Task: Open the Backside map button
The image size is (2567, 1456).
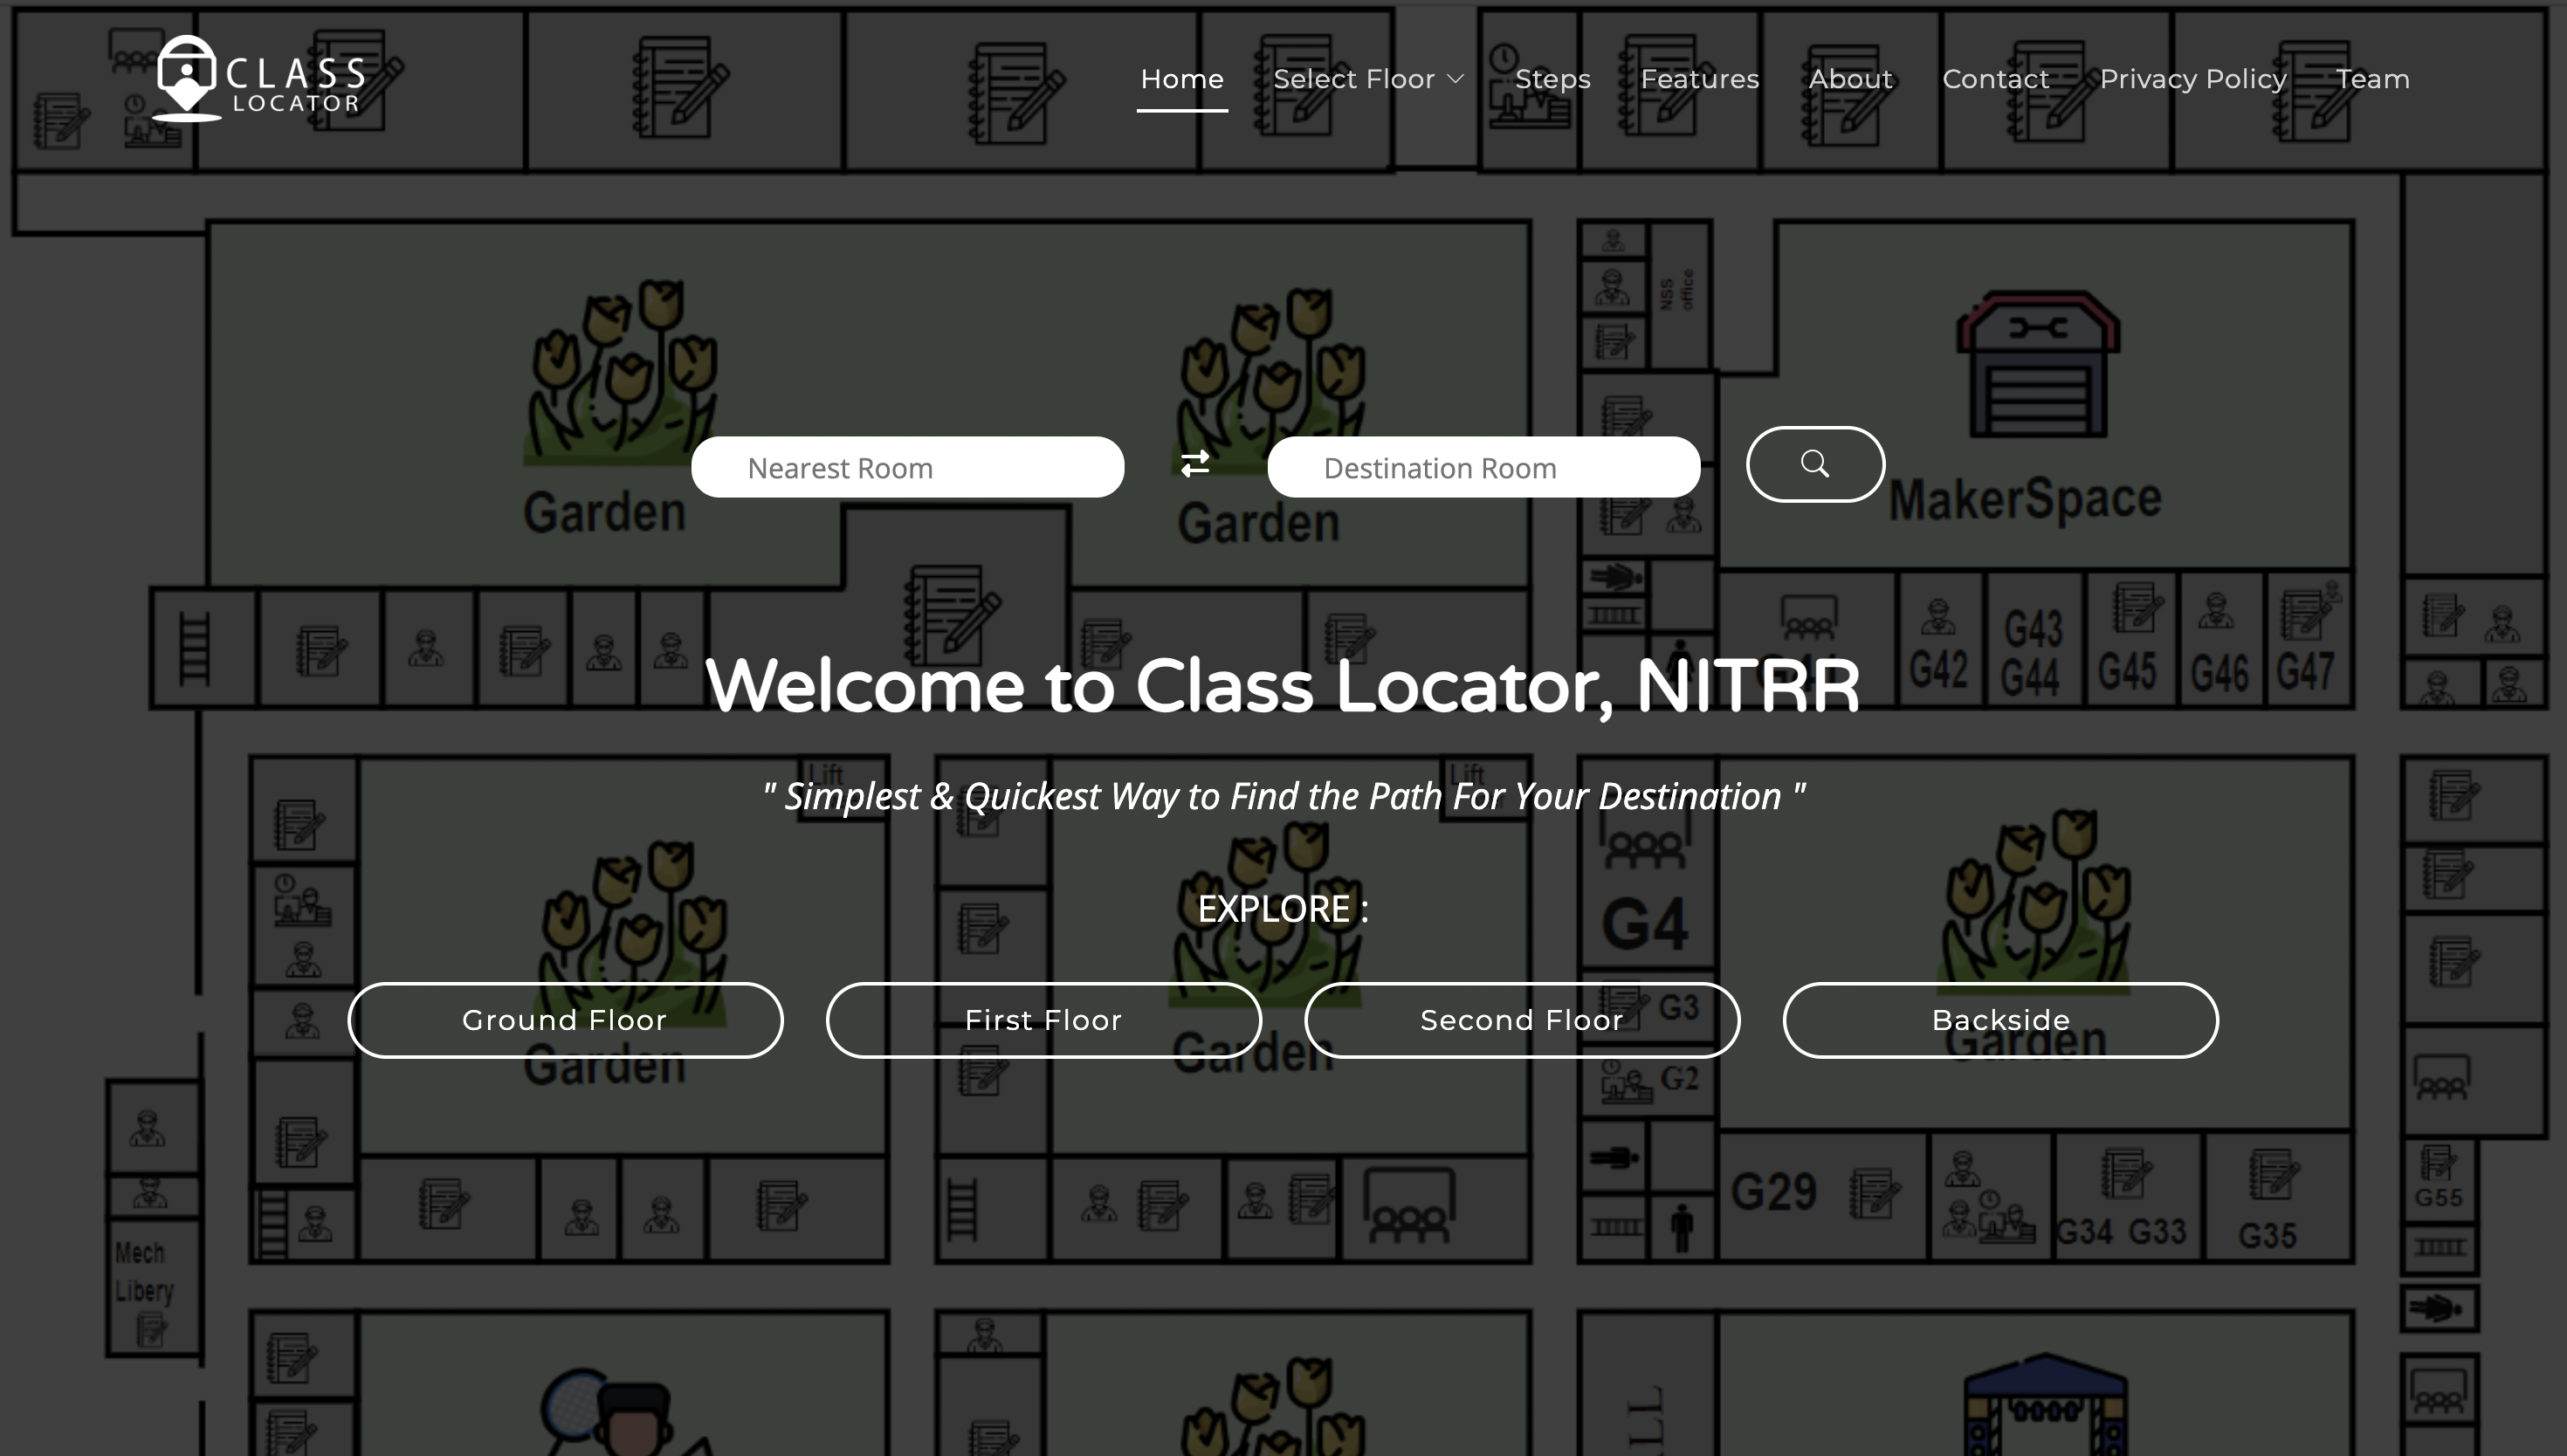Action: (2000, 1020)
